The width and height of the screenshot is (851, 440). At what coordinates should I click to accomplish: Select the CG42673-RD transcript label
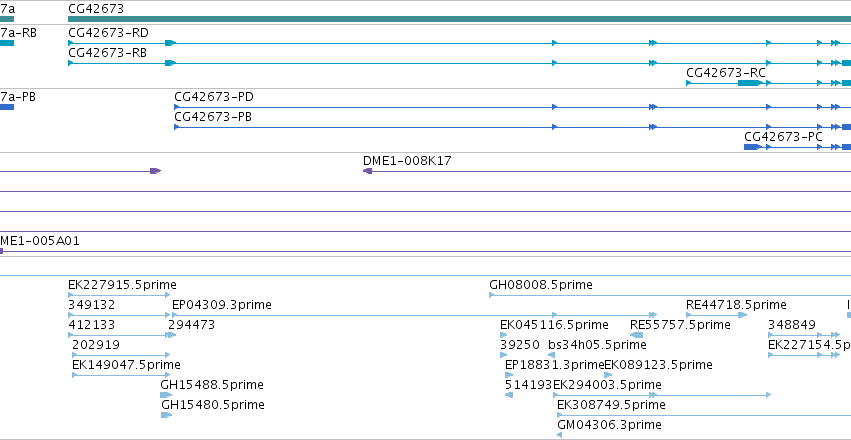(x=109, y=33)
